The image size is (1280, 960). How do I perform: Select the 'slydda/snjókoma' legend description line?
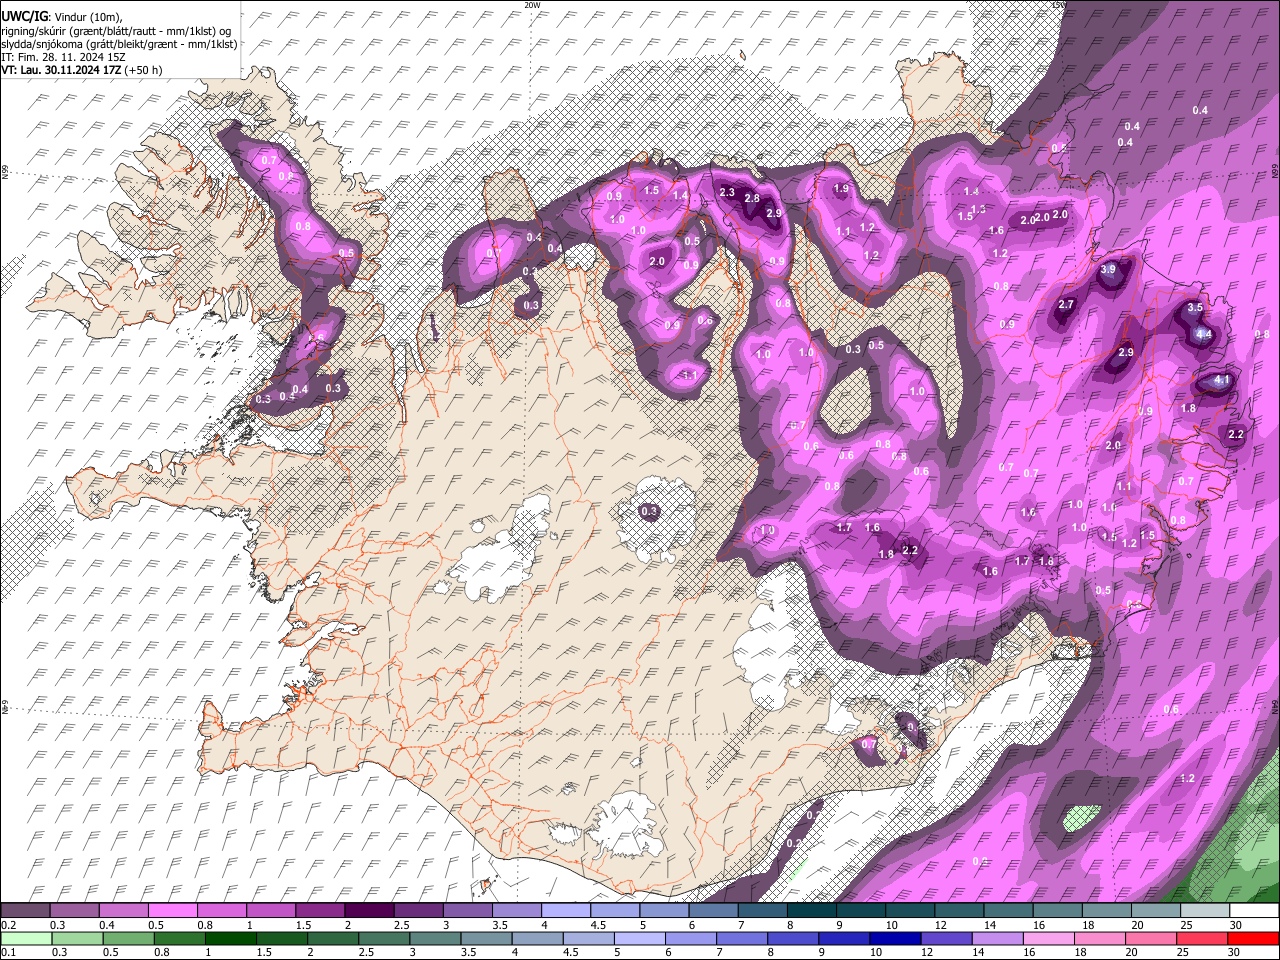point(119,44)
